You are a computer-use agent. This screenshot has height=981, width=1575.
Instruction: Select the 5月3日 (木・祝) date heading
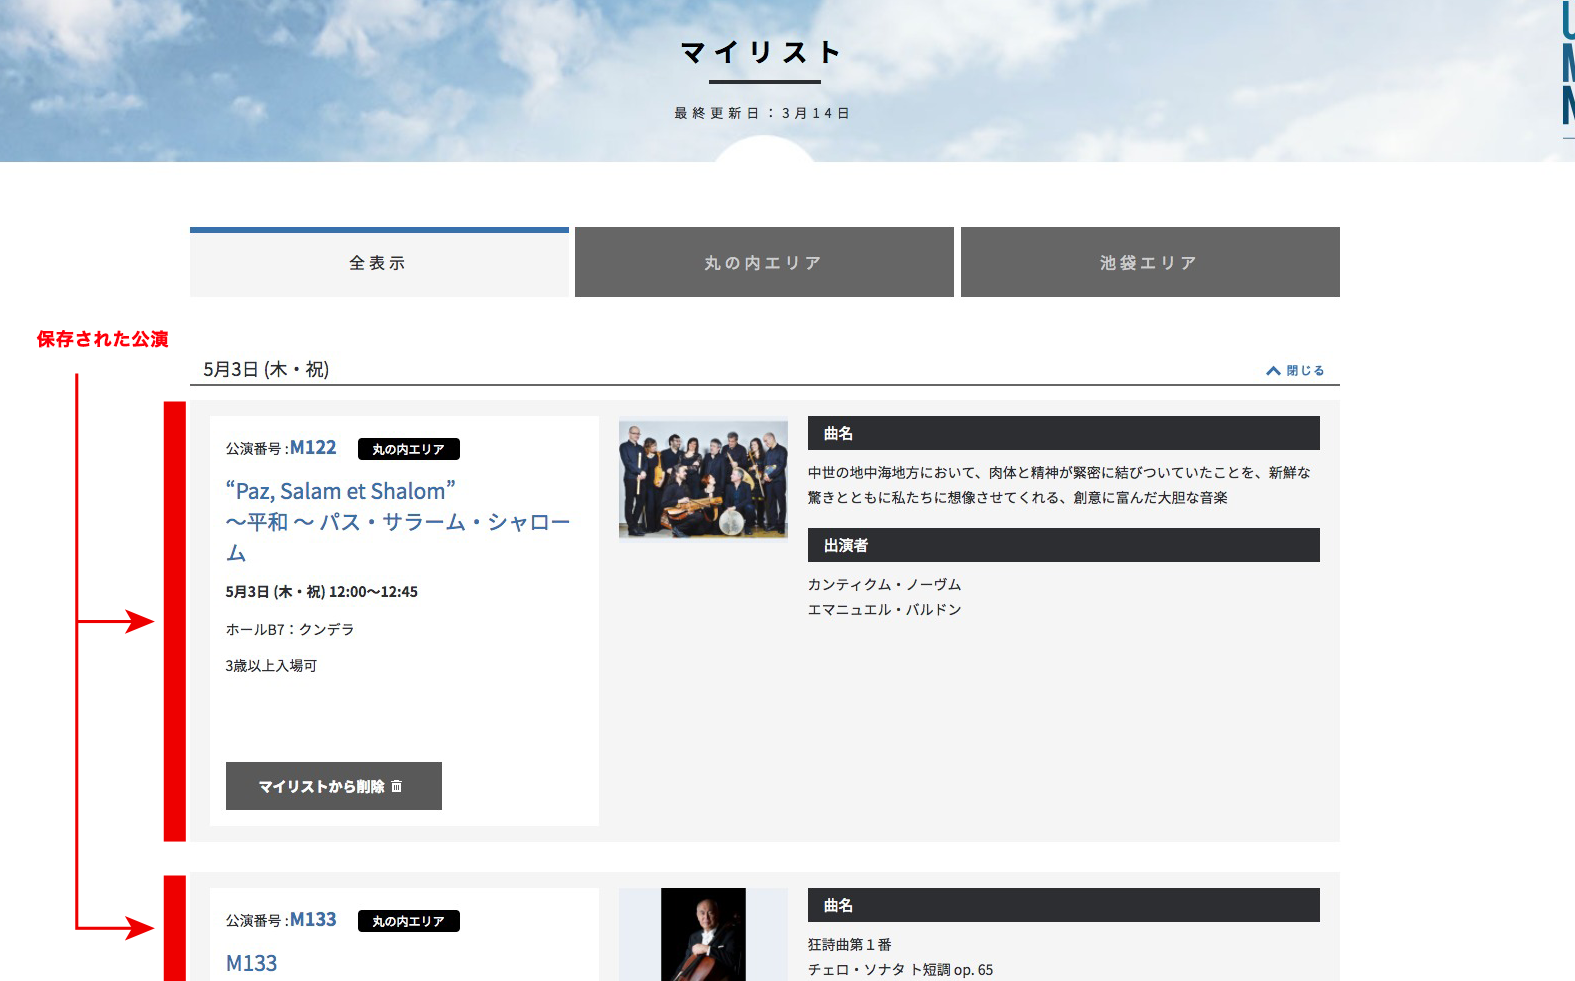(x=266, y=369)
